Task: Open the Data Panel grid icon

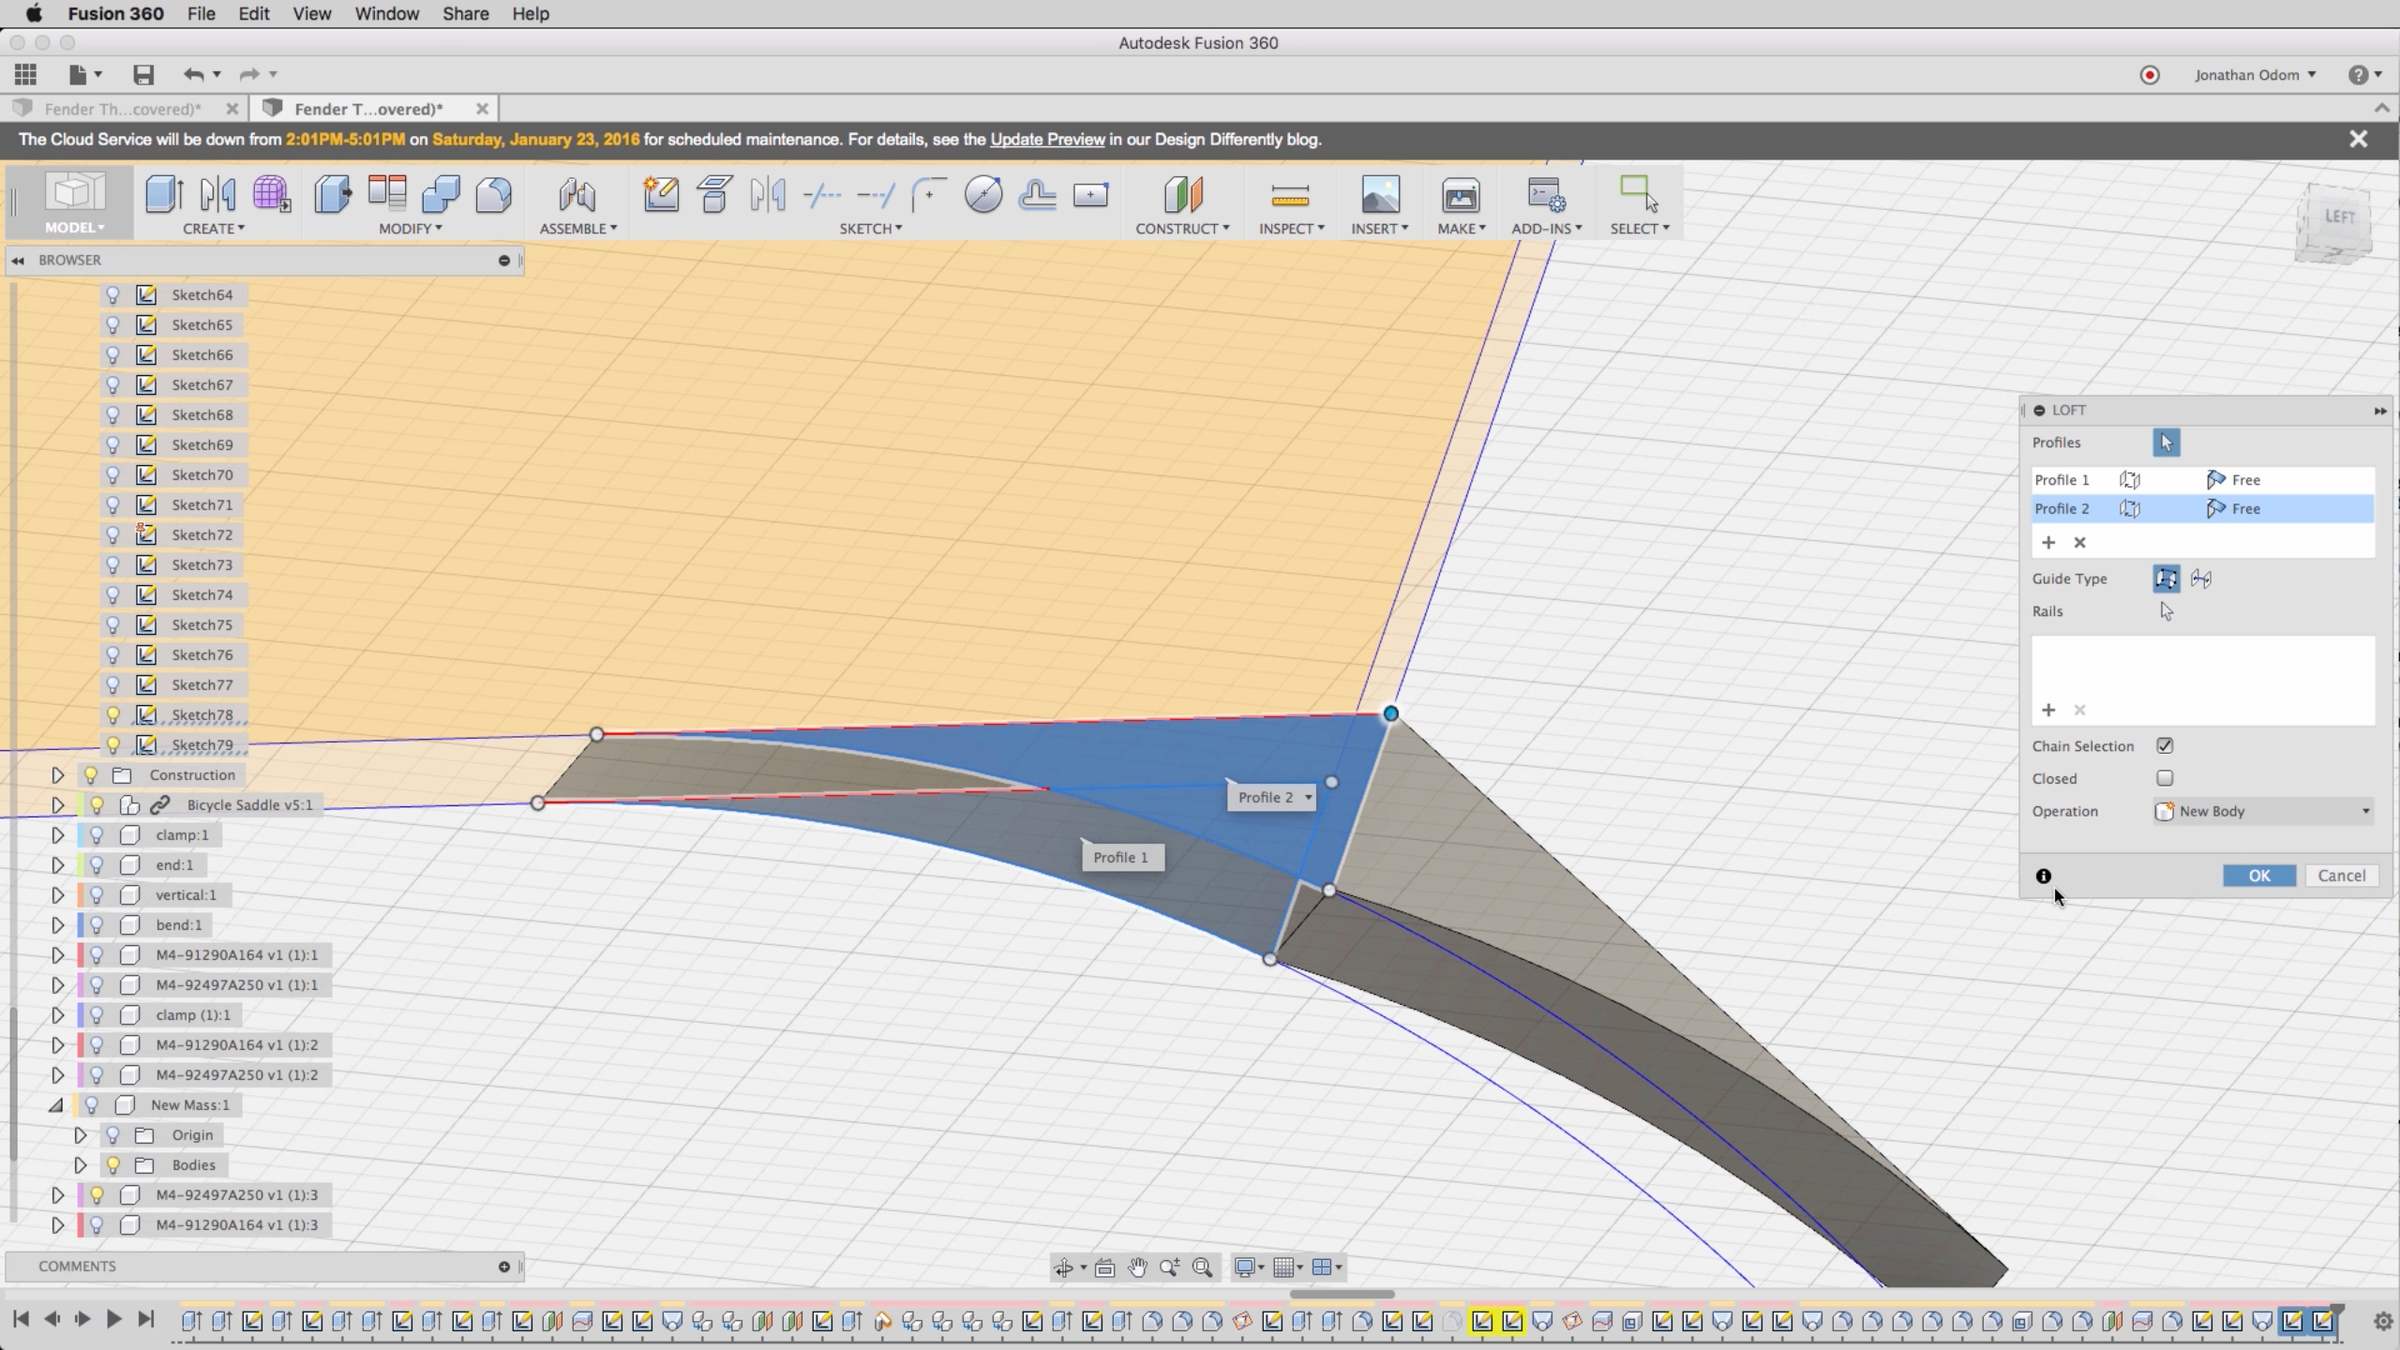Action: click(x=26, y=75)
